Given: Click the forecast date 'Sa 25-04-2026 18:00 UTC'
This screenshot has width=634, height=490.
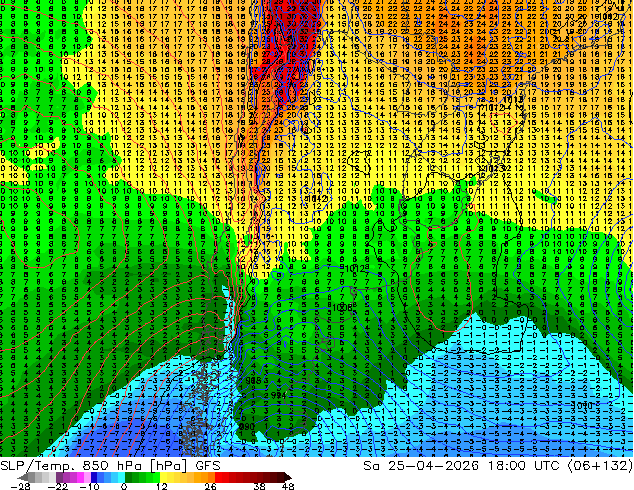Looking at the screenshot, I should point(461,466).
